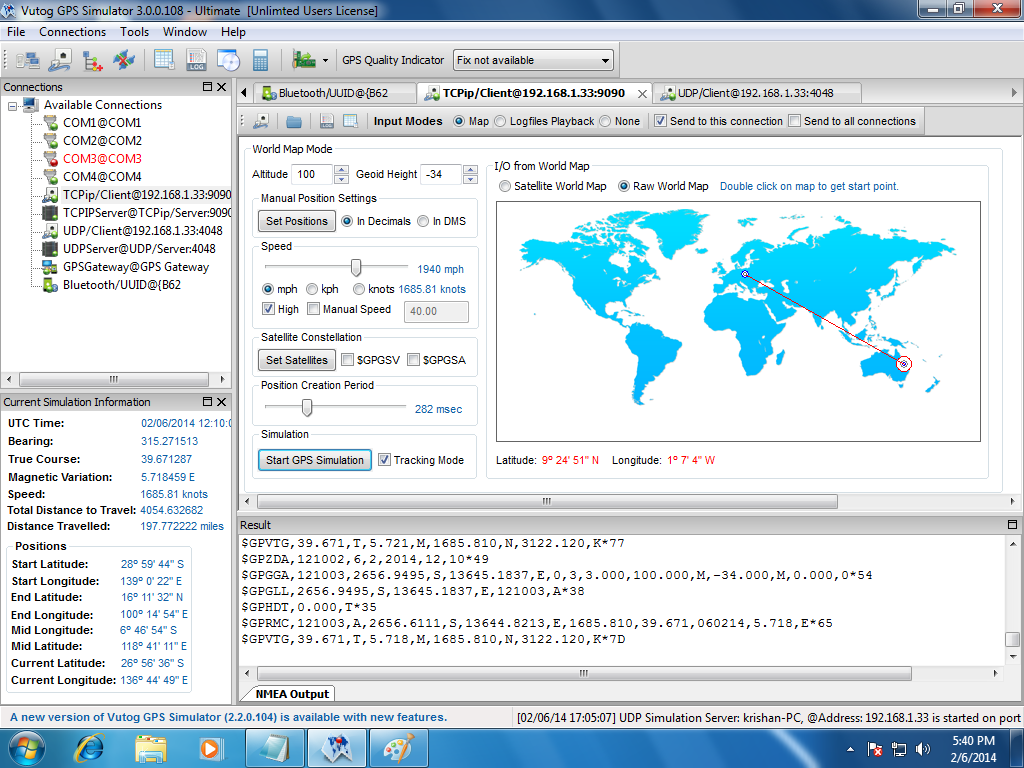Select GPSGateway@GPS Gateway connection
This screenshot has height=768, width=1024.
pyautogui.click(x=136, y=266)
